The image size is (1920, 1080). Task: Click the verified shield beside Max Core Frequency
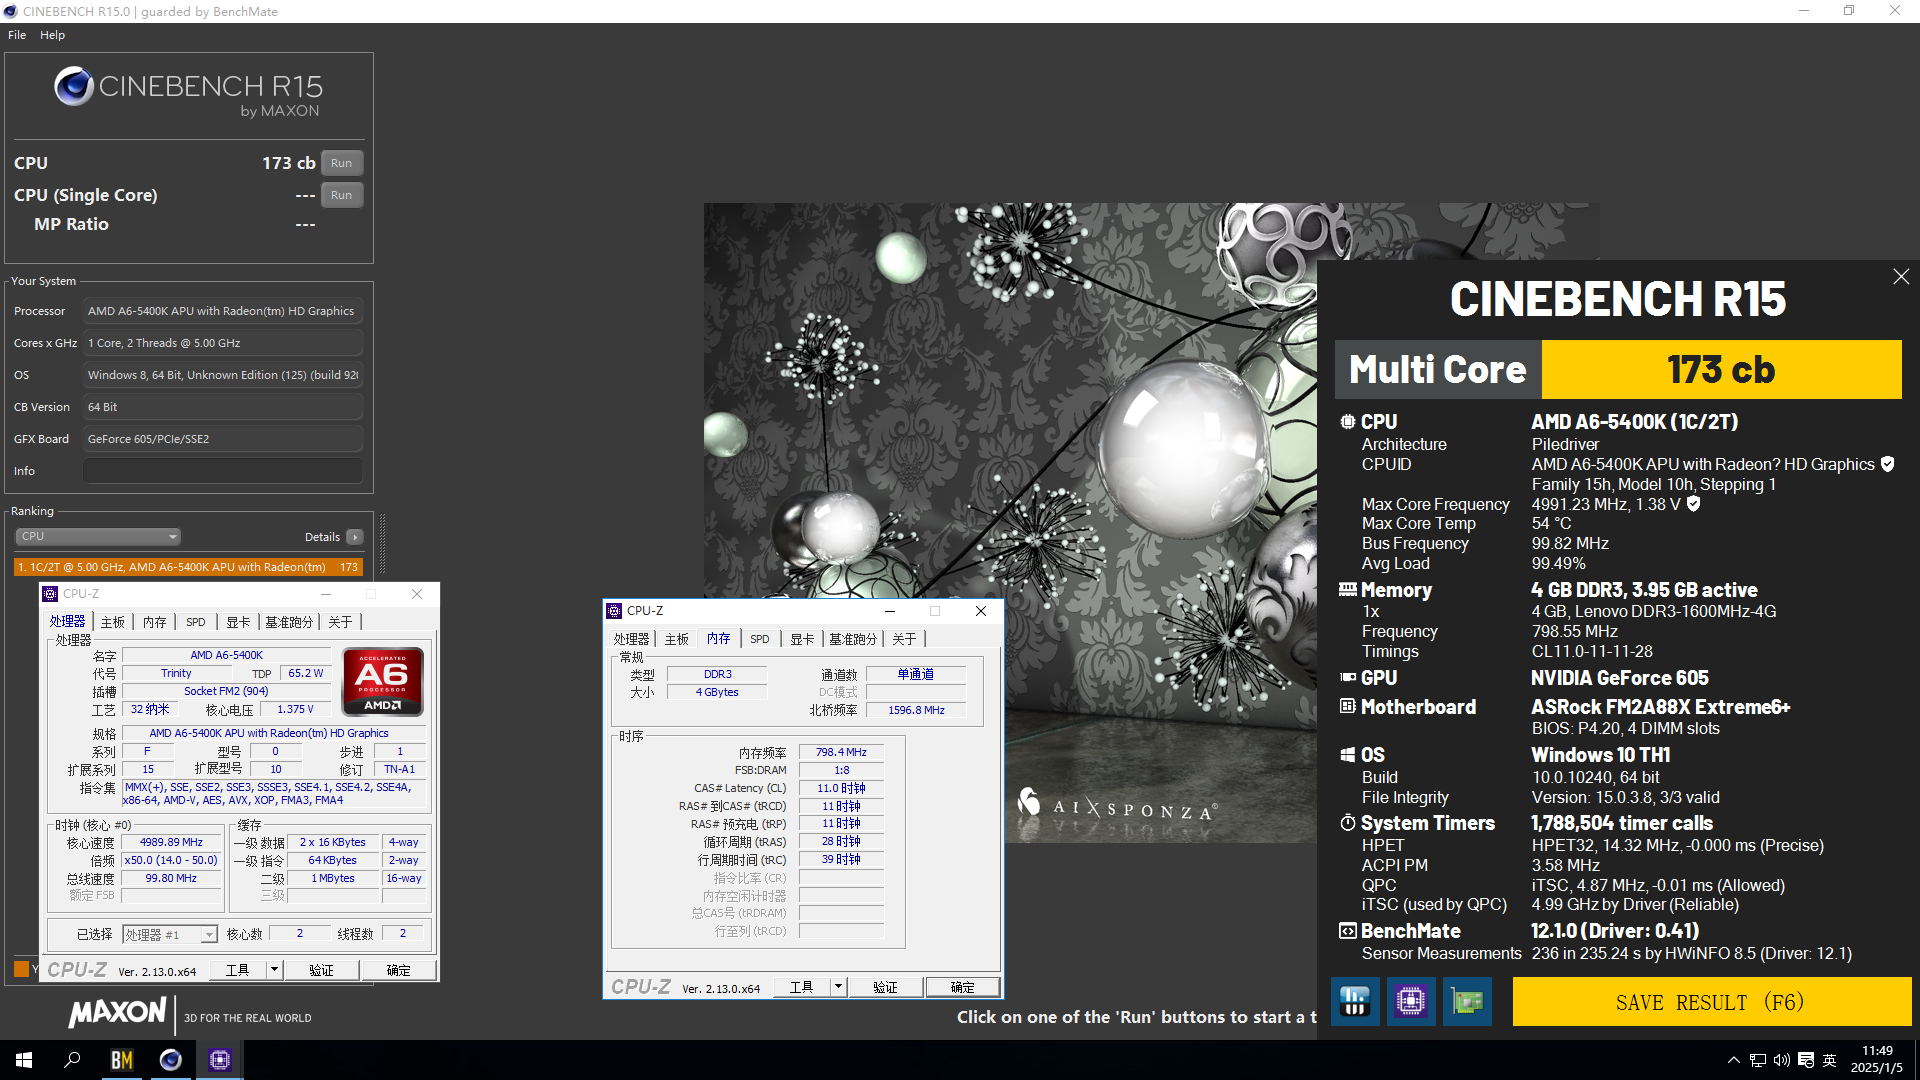[x=1693, y=504]
